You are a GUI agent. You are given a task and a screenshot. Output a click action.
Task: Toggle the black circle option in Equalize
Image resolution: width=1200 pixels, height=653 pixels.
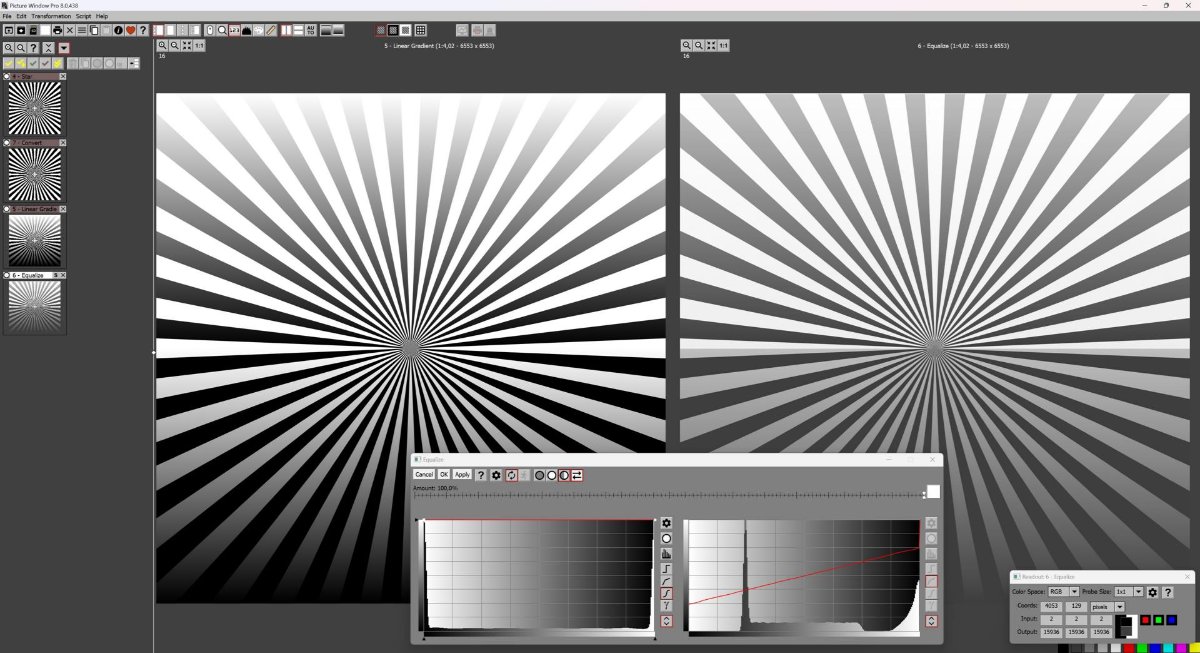pyautogui.click(x=540, y=475)
